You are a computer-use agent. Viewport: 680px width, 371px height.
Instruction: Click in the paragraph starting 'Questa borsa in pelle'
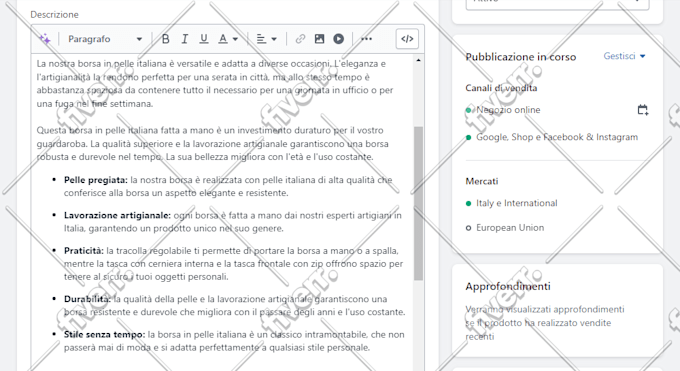[212, 144]
